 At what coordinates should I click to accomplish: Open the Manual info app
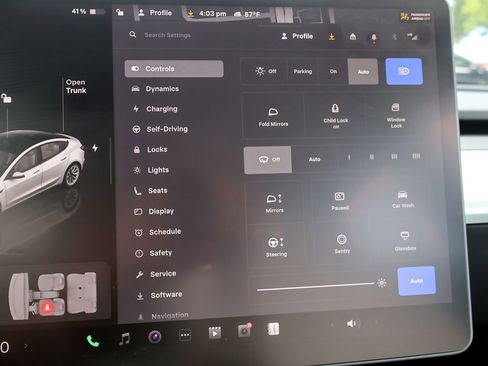(x=273, y=329)
